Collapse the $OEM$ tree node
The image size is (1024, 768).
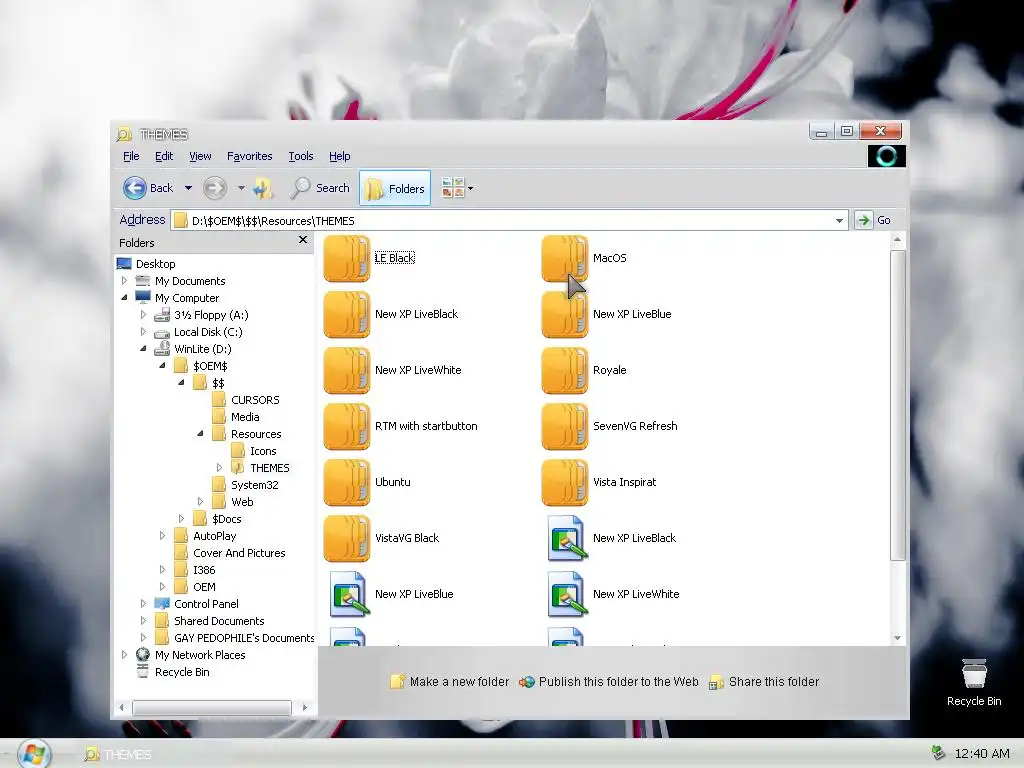[162, 366]
